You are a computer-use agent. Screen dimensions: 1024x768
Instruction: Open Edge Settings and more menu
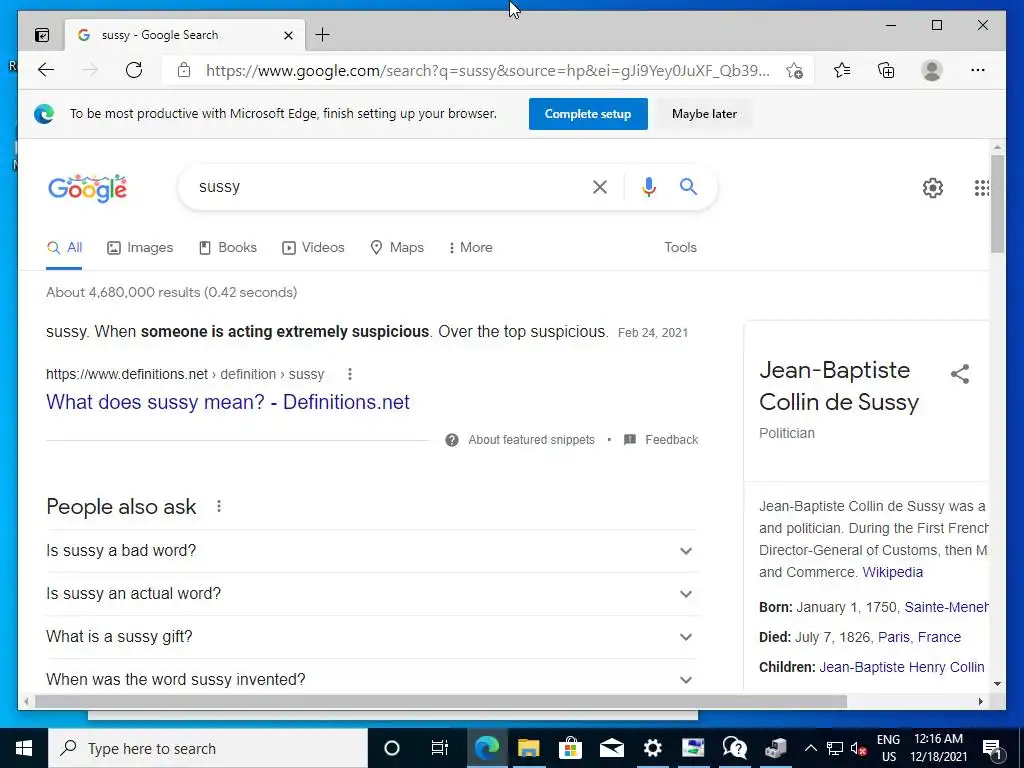(x=978, y=70)
